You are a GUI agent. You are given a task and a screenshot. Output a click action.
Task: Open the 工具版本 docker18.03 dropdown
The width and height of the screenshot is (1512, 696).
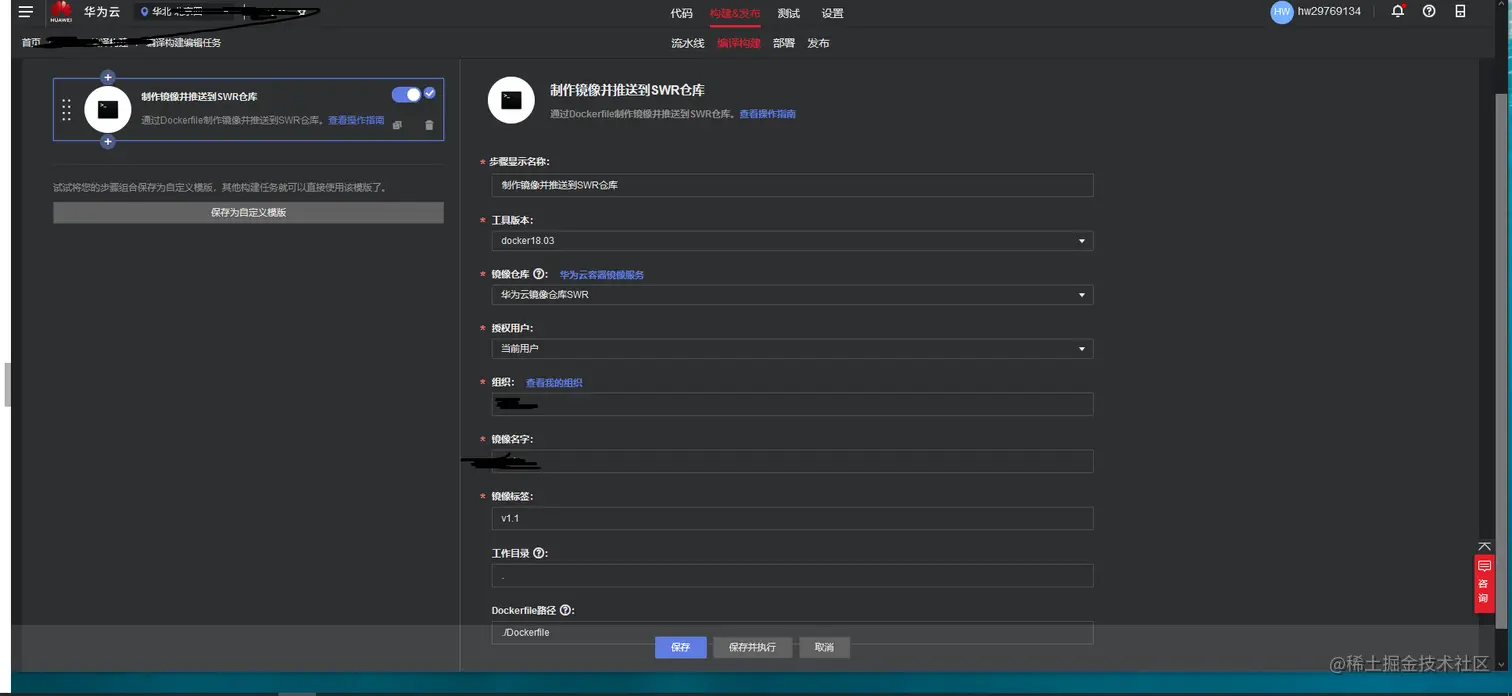(x=792, y=241)
